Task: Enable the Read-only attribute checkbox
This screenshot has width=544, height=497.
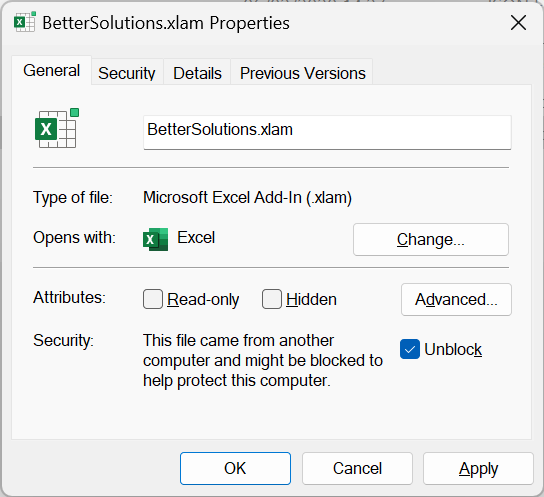Action: 153,299
